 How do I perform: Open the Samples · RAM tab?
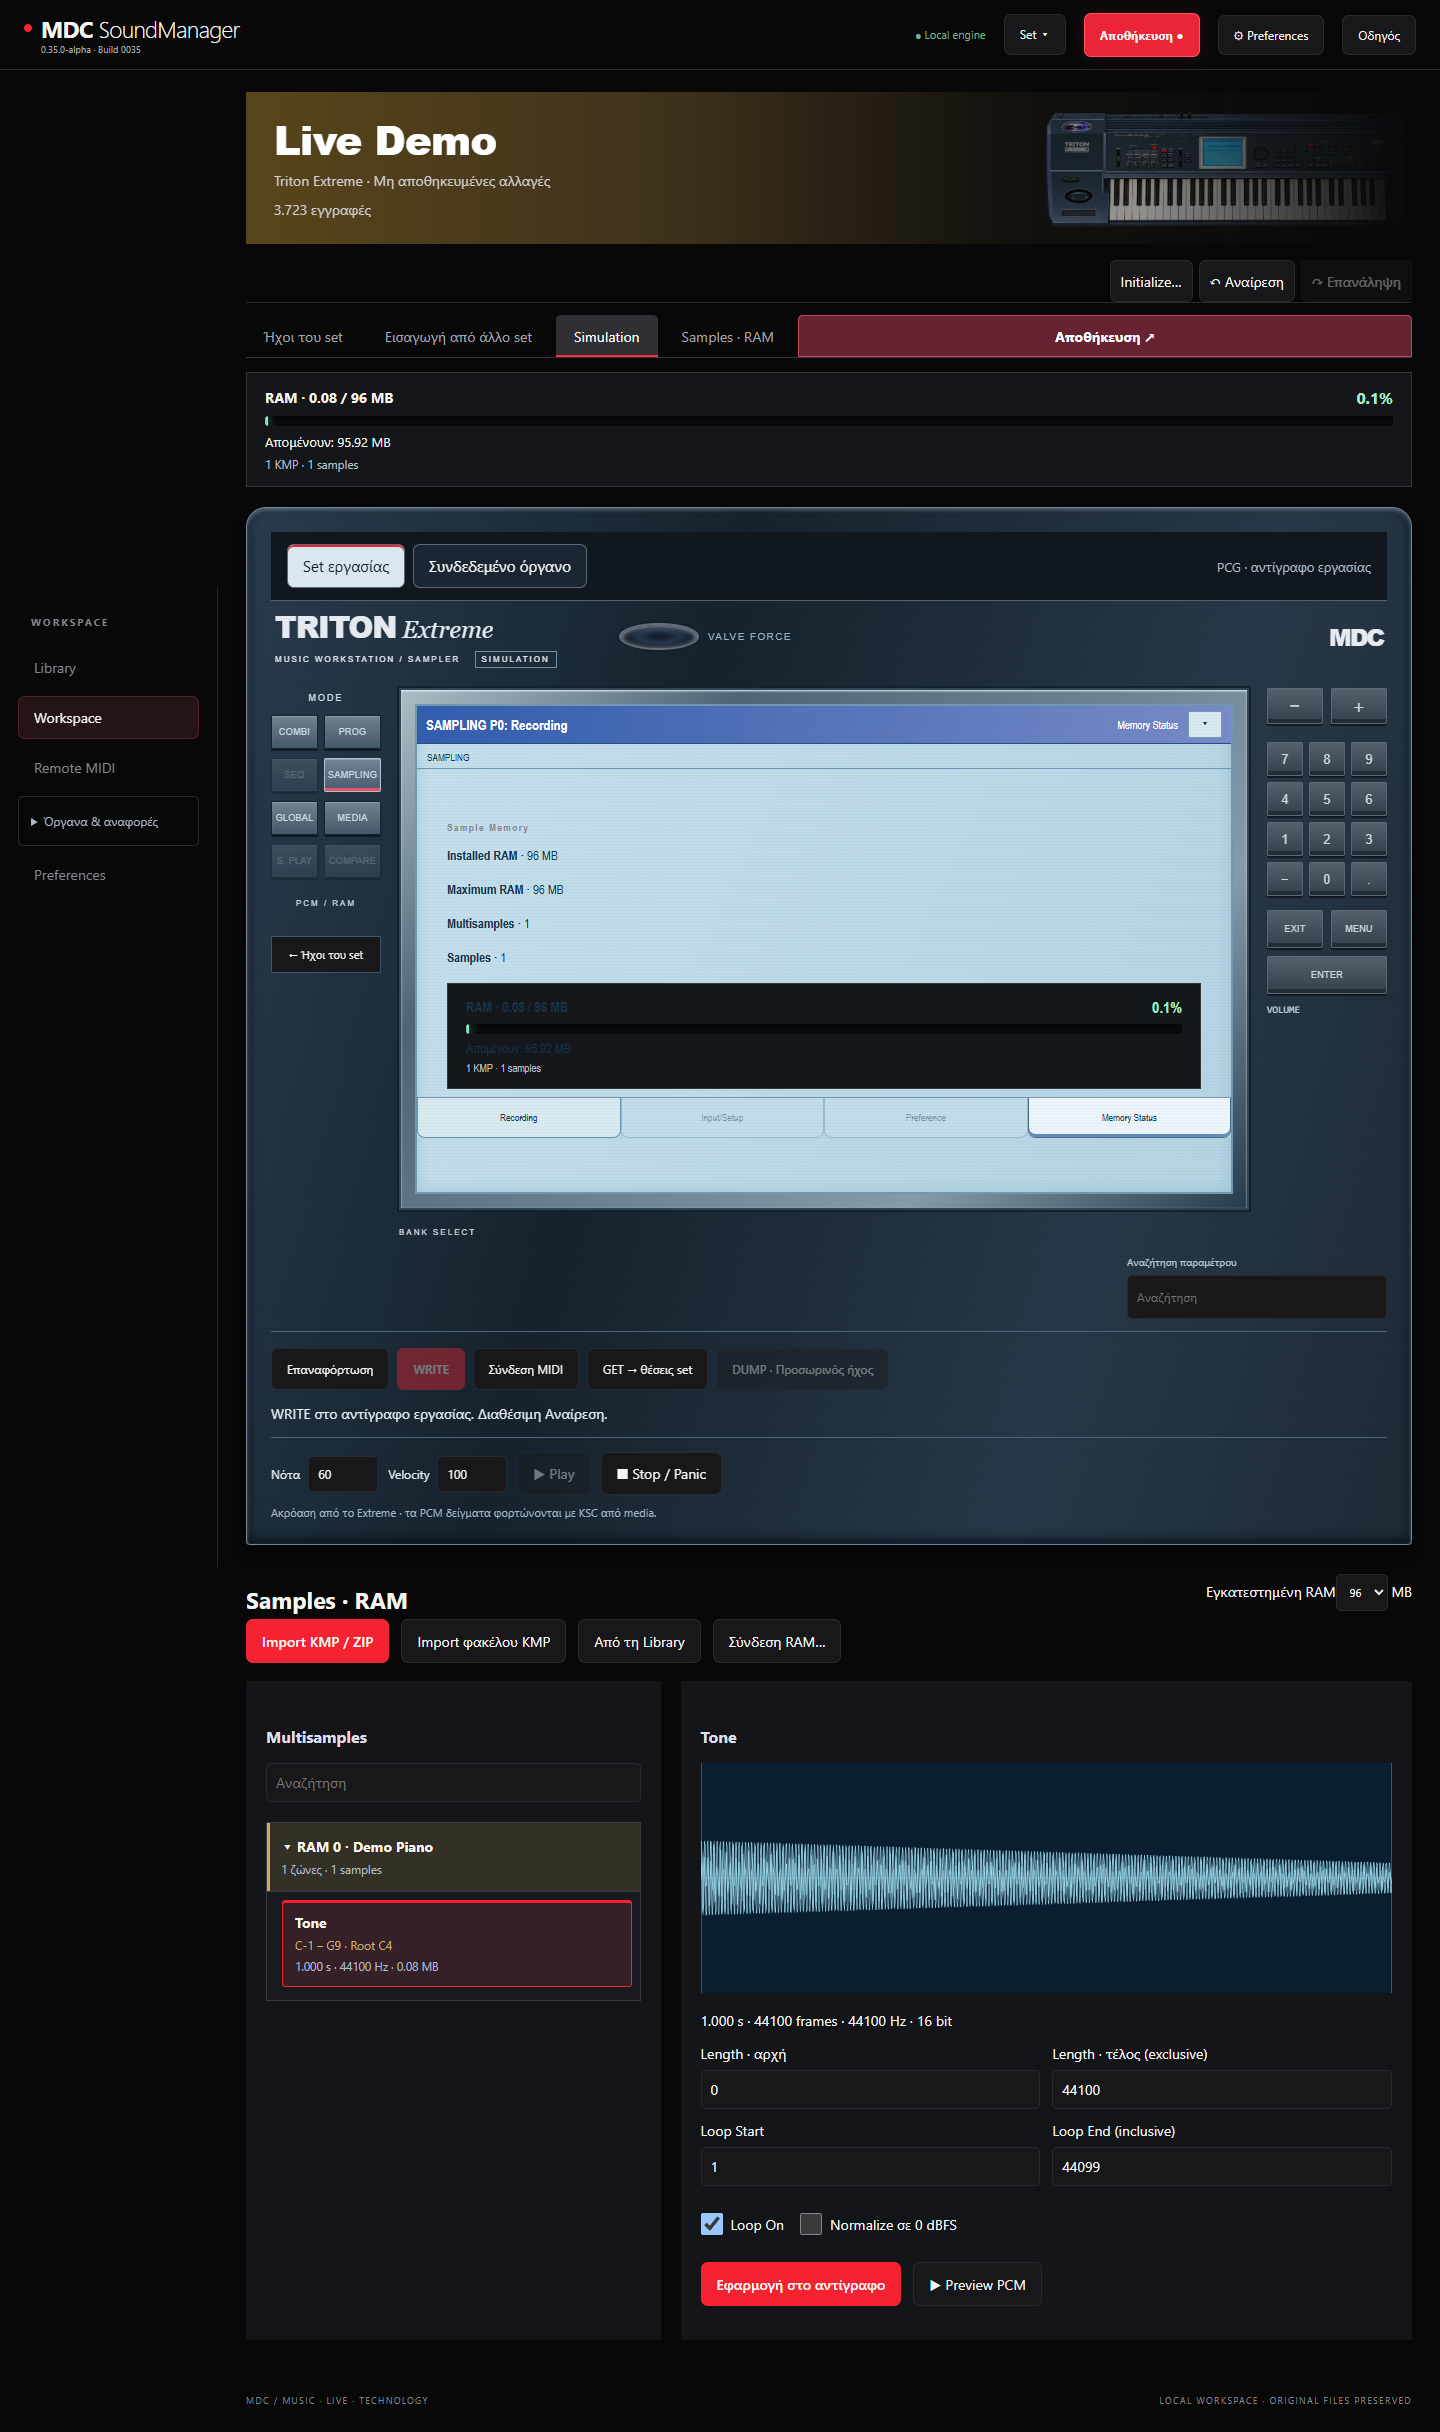pyautogui.click(x=727, y=337)
